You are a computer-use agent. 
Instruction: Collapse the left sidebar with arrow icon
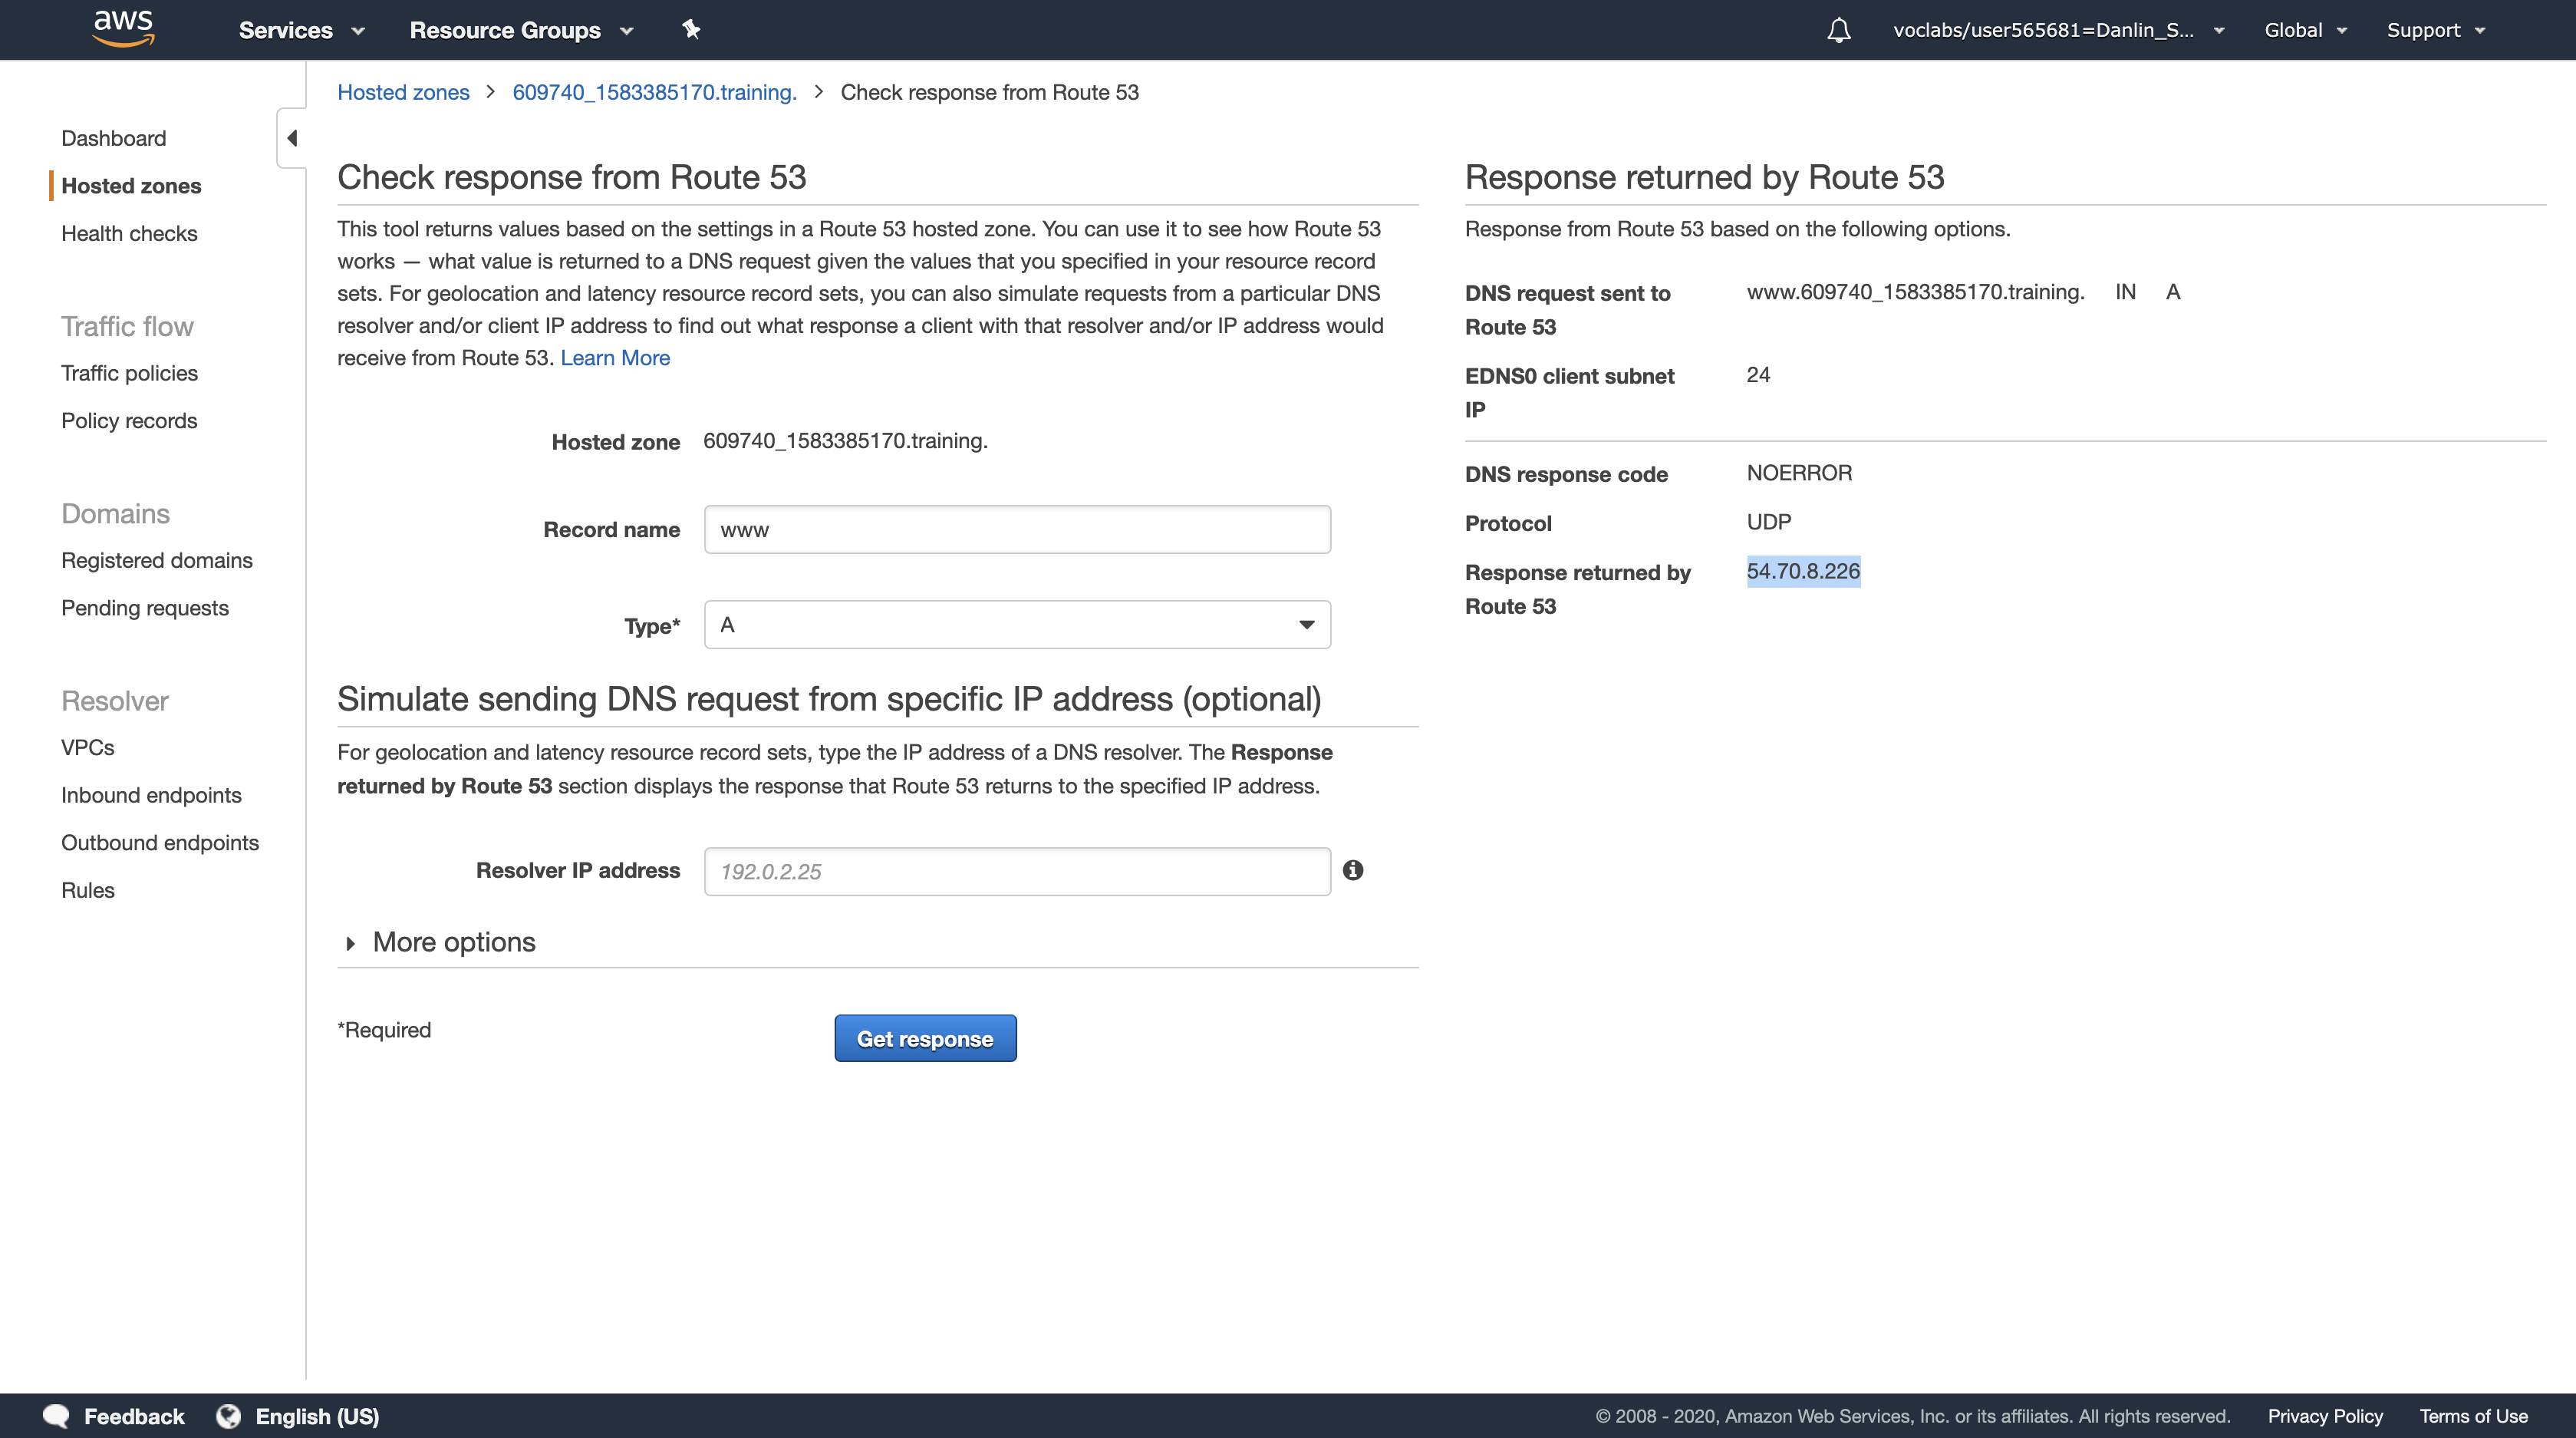point(292,138)
